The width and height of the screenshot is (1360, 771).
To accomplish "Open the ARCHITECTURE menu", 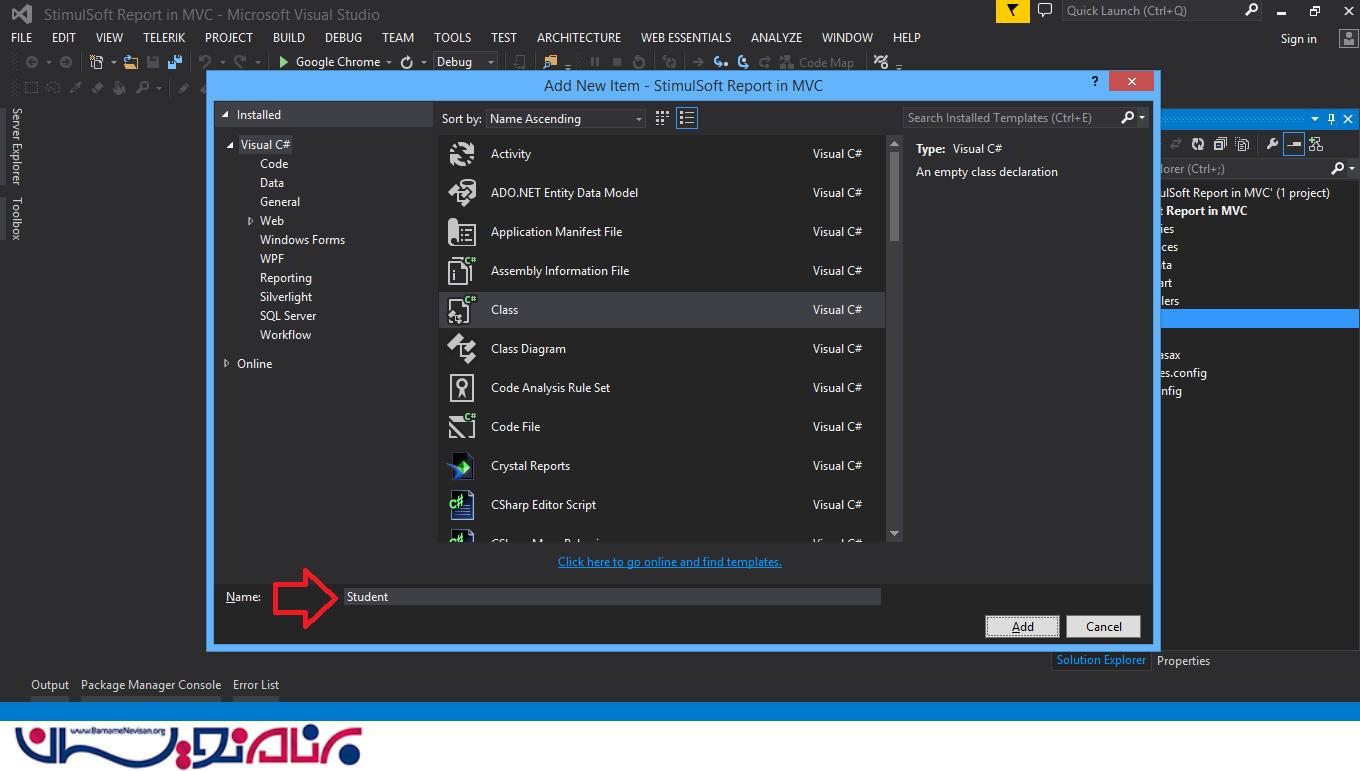I will pos(578,37).
